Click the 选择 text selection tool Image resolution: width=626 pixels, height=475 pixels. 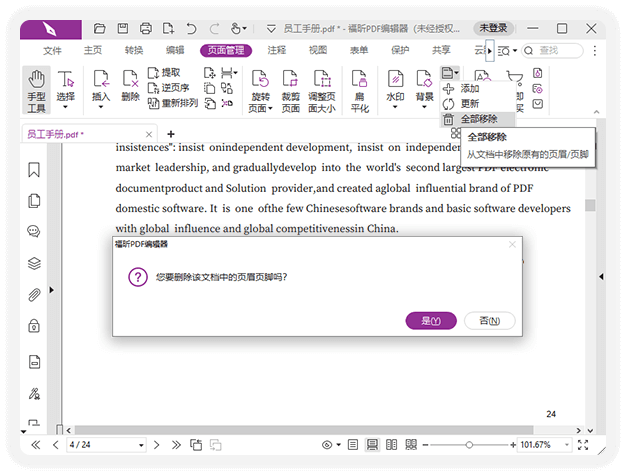pos(65,90)
